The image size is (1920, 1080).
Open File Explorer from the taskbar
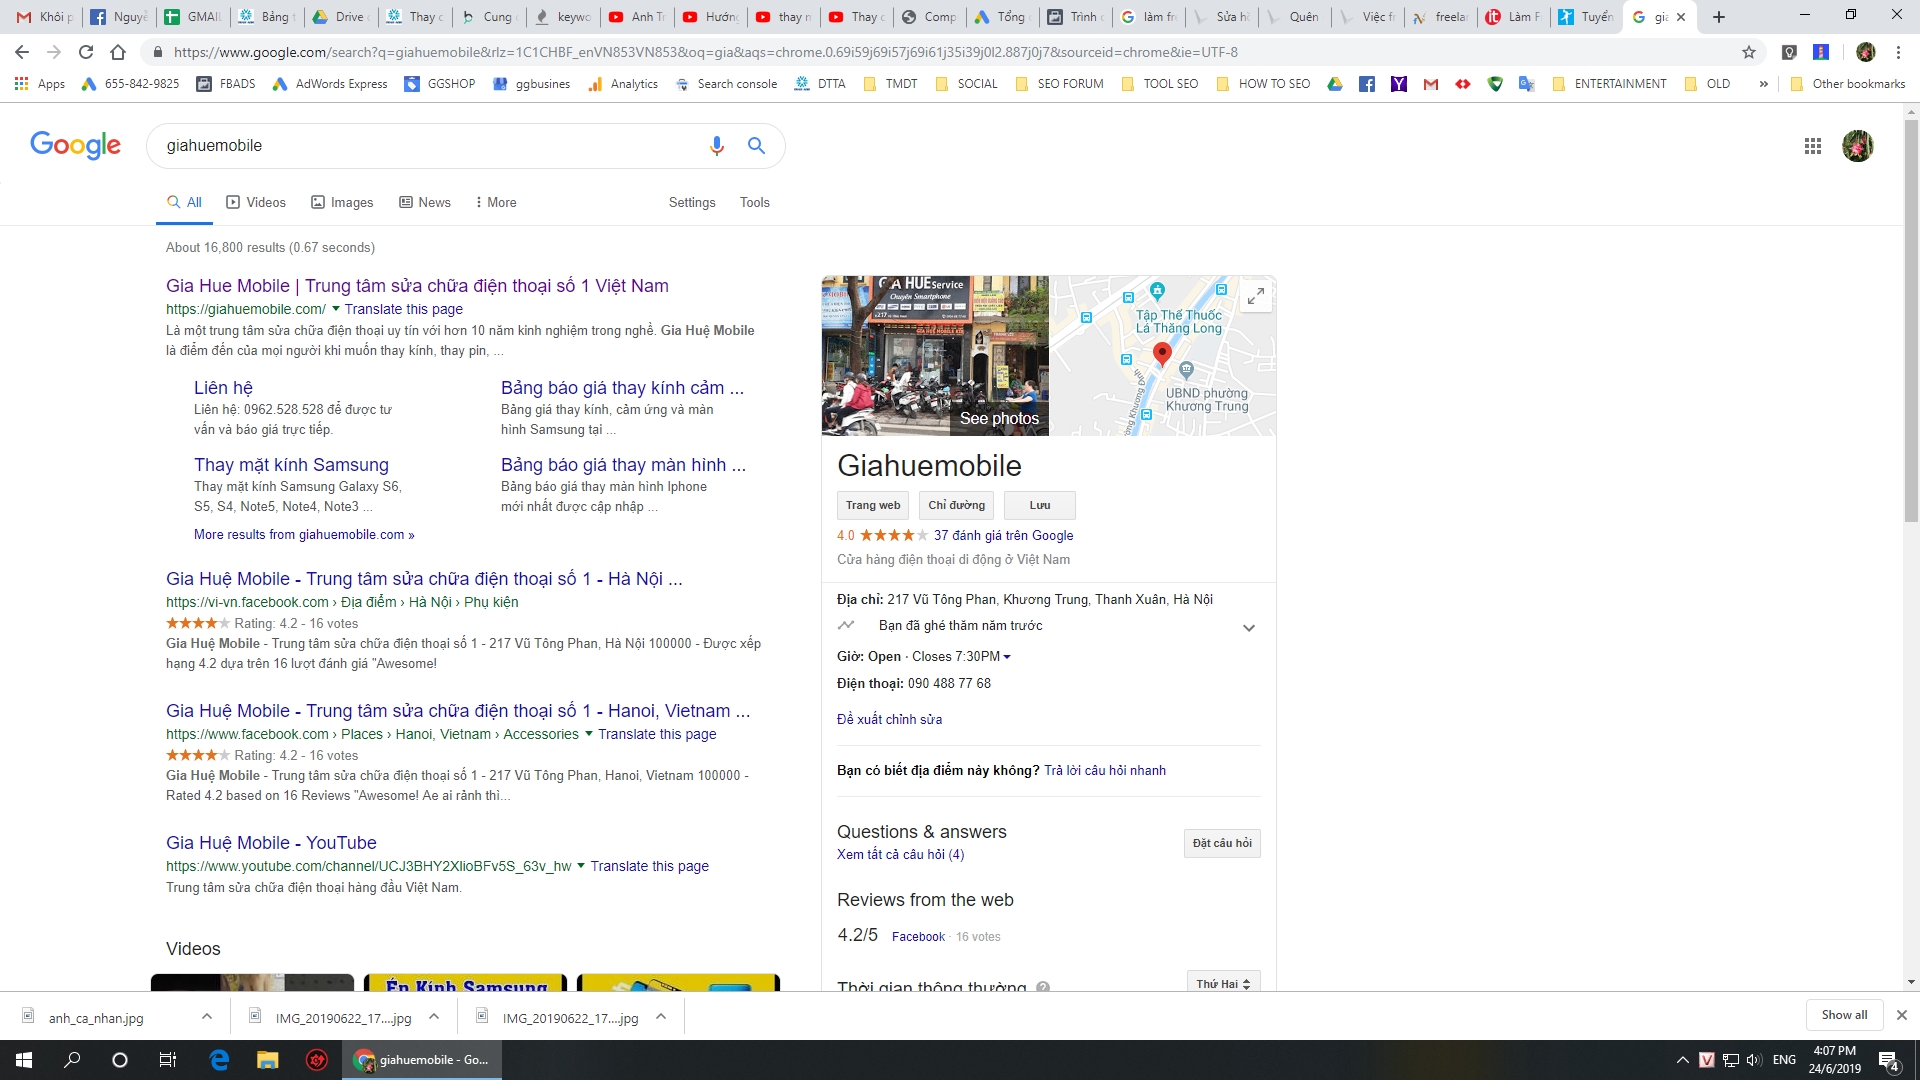point(267,1060)
